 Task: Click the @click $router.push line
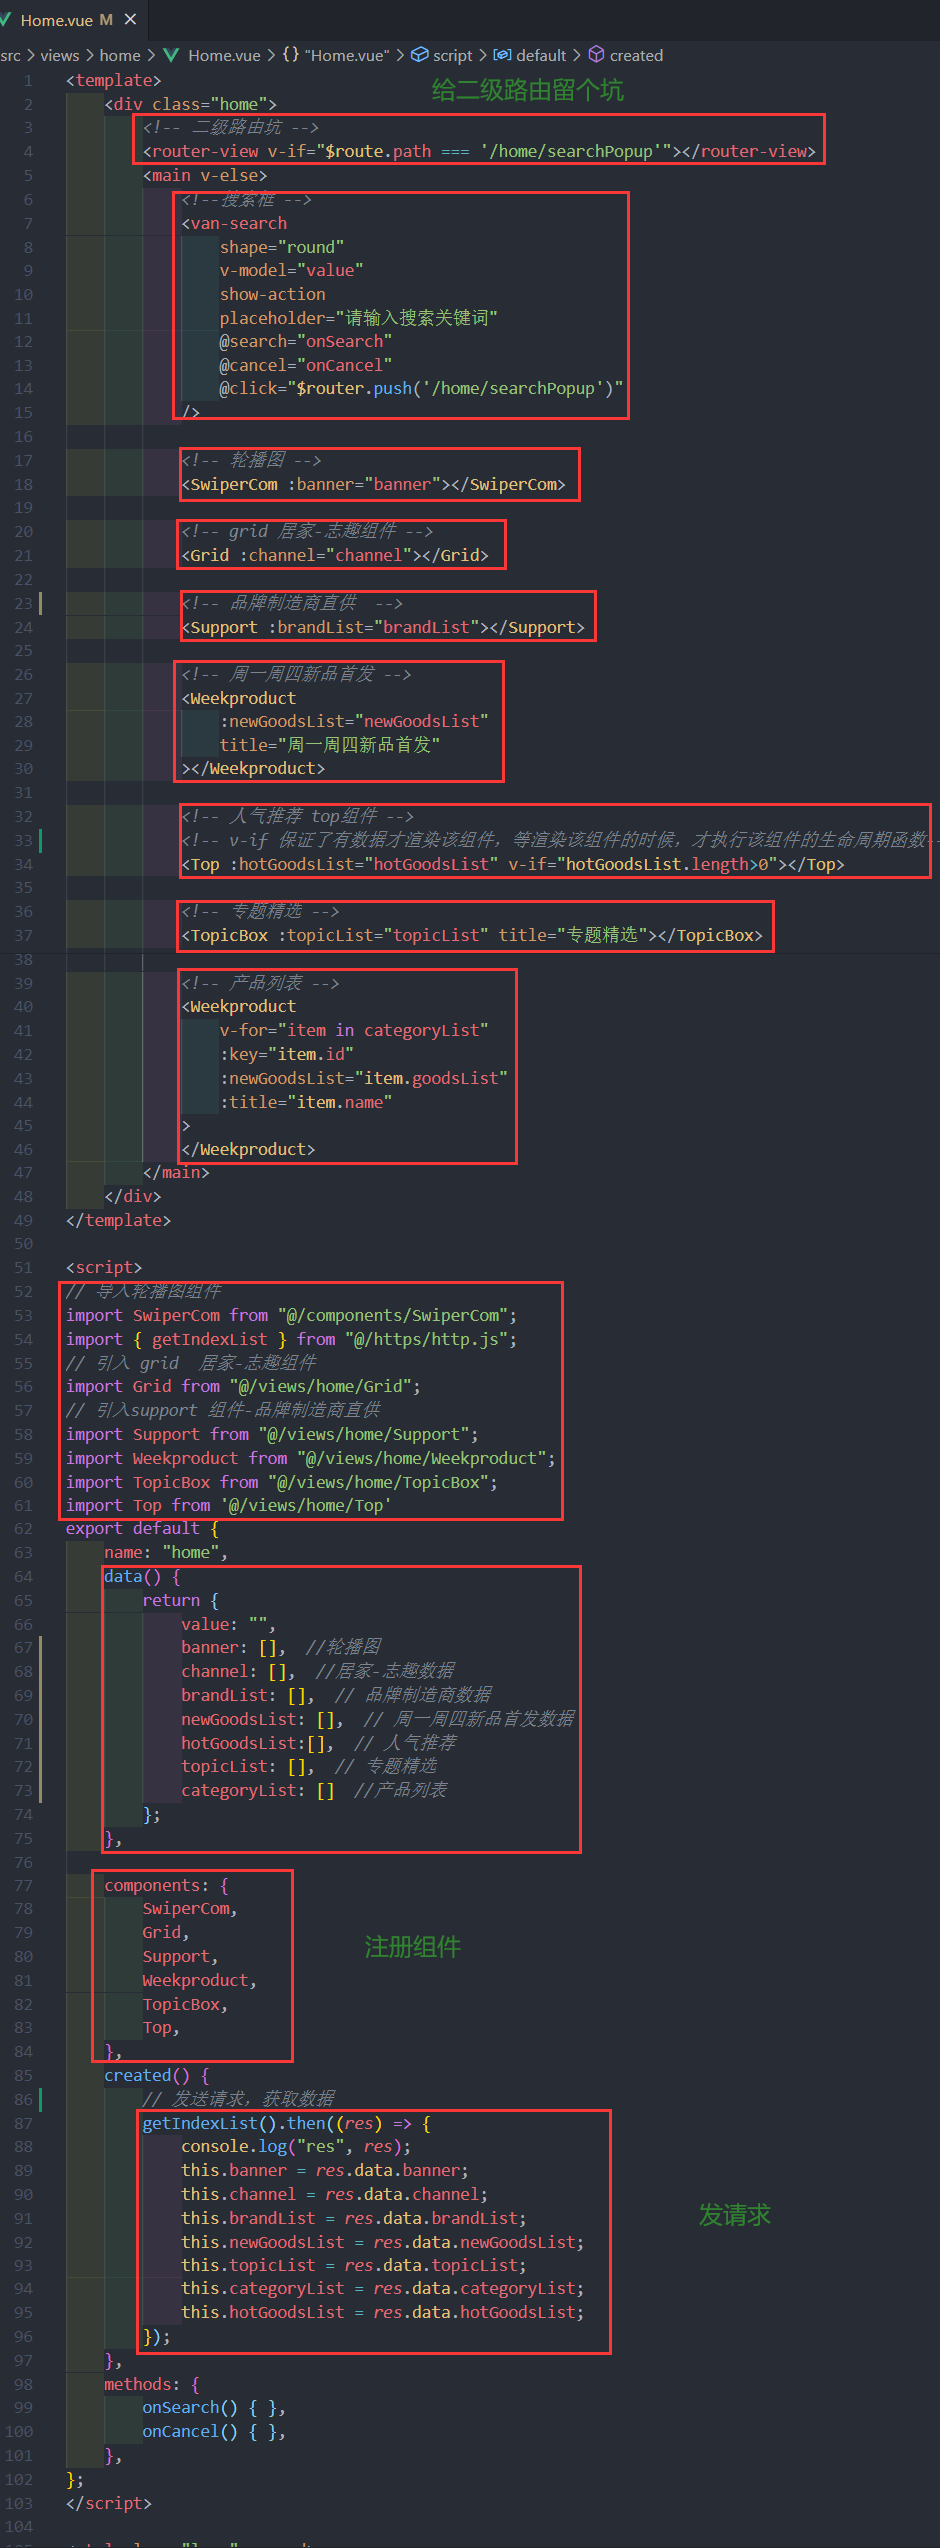coord(422,388)
